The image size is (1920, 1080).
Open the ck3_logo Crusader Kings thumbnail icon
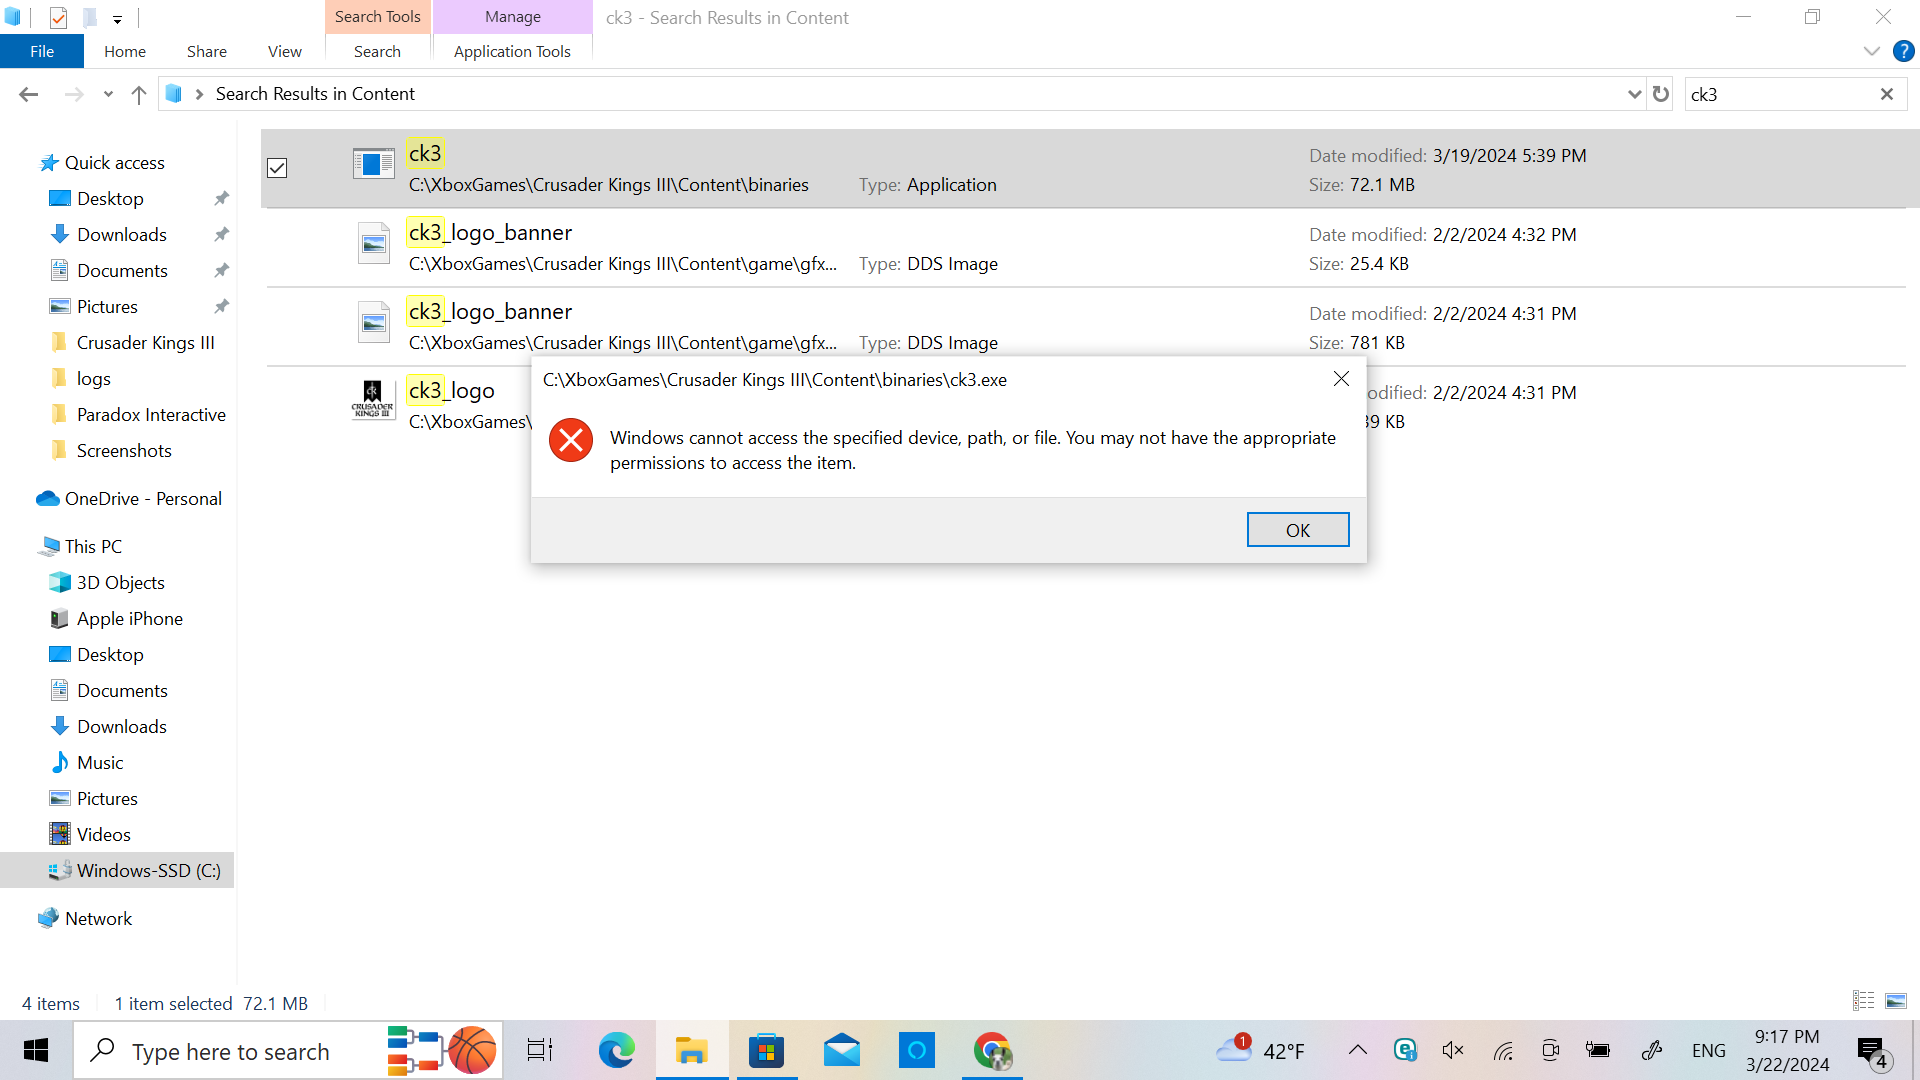[373, 399]
